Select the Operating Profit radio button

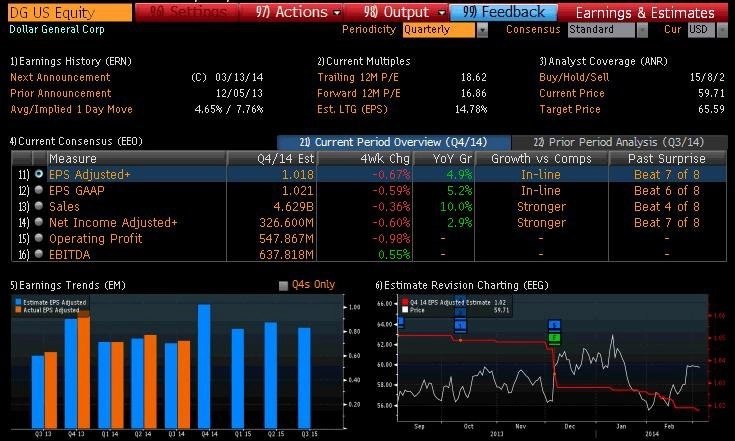[39, 238]
